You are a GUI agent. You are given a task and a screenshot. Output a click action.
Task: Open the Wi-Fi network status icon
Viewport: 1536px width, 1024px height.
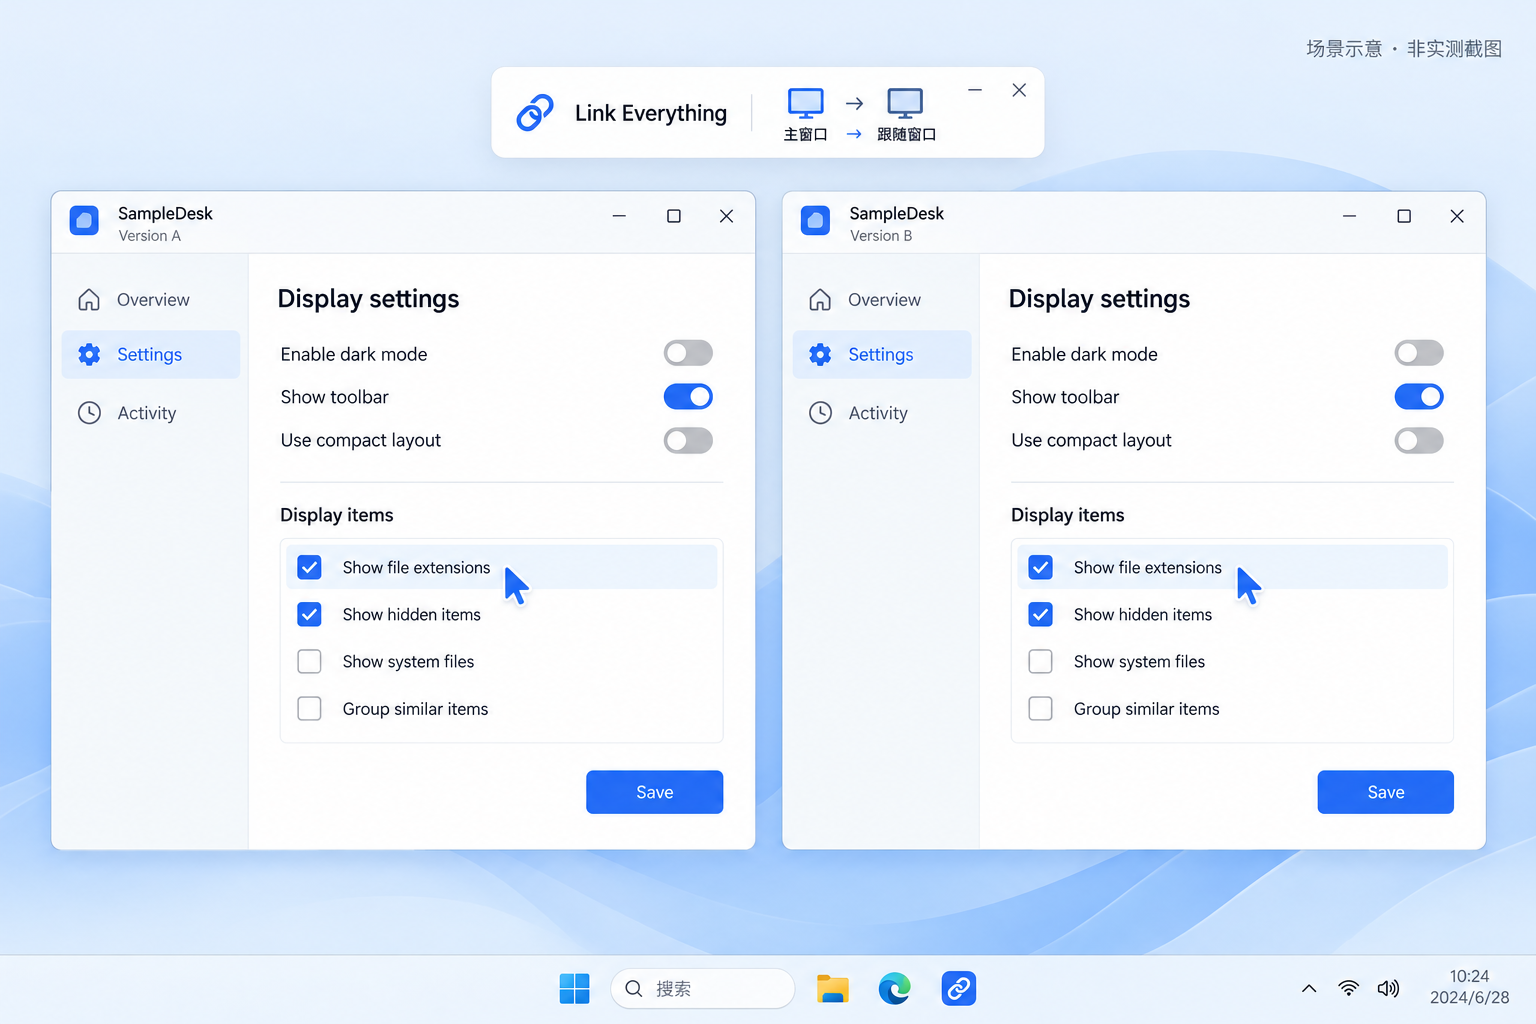(x=1349, y=989)
